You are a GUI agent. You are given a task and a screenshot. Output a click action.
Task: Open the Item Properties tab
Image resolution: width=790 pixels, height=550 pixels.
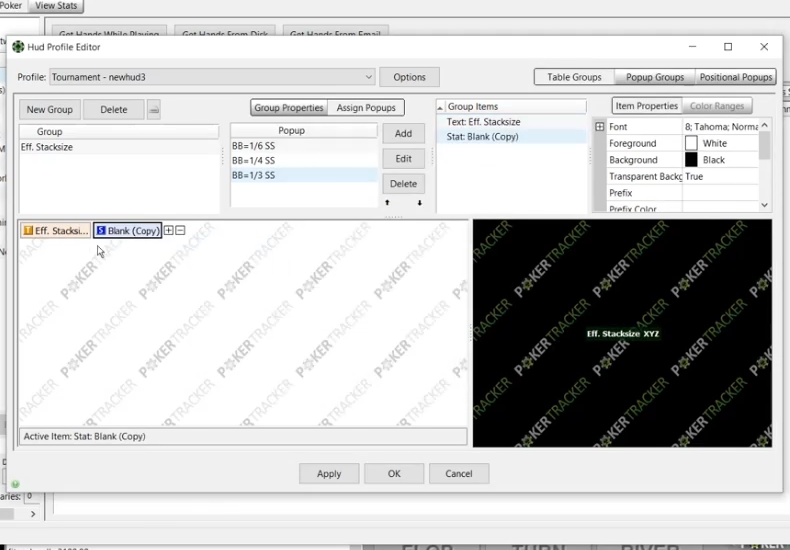point(646,106)
